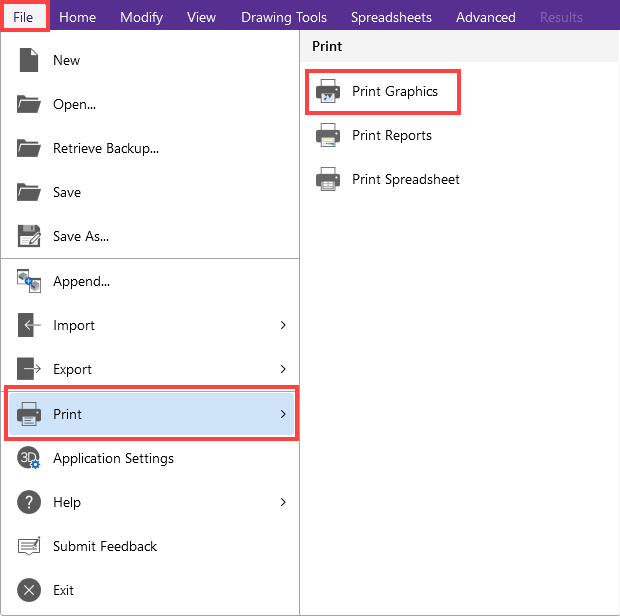Click the Print Graphics printer icon
This screenshot has height=616, width=620.
point(327,92)
